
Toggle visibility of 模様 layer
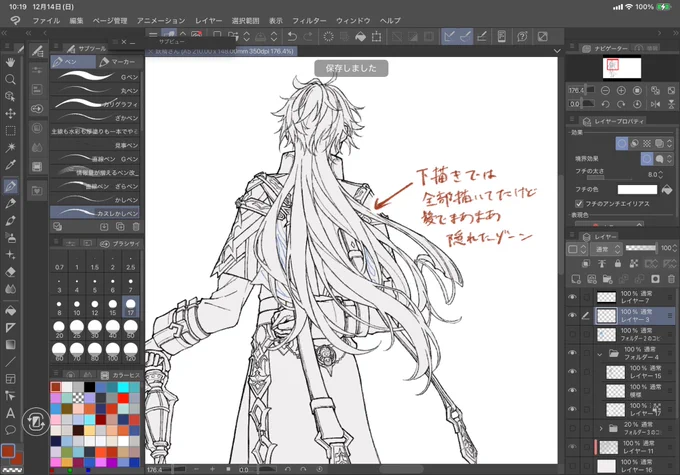click(x=572, y=390)
